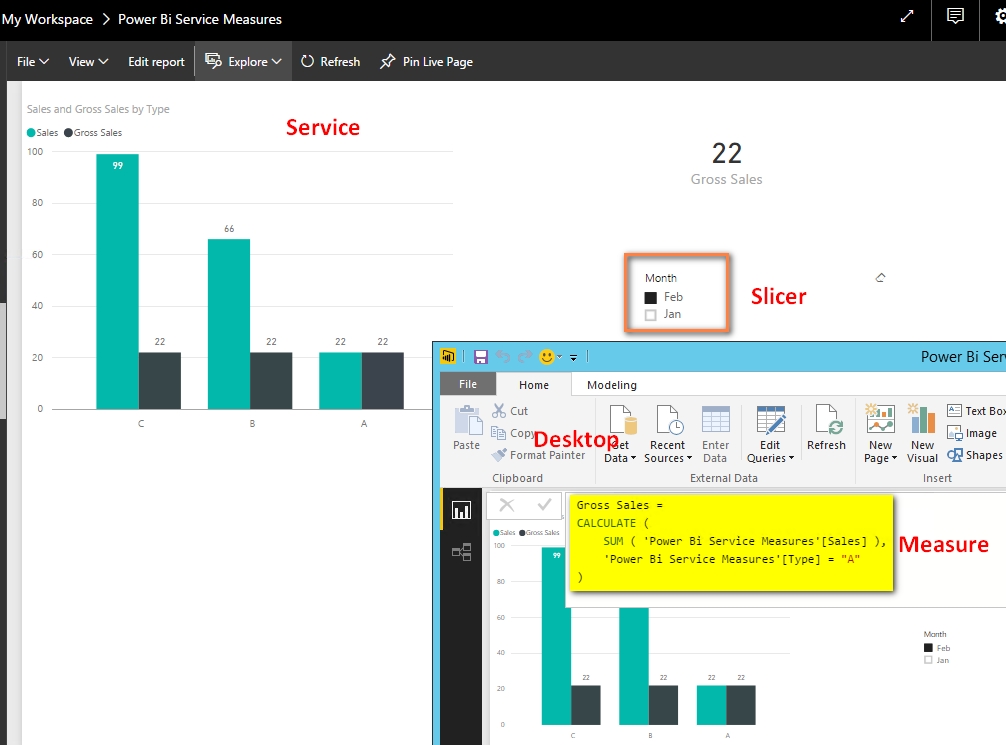Click the Undo arrow in Desktop toolbar
Image resolution: width=1006 pixels, height=745 pixels.
pyautogui.click(x=503, y=357)
